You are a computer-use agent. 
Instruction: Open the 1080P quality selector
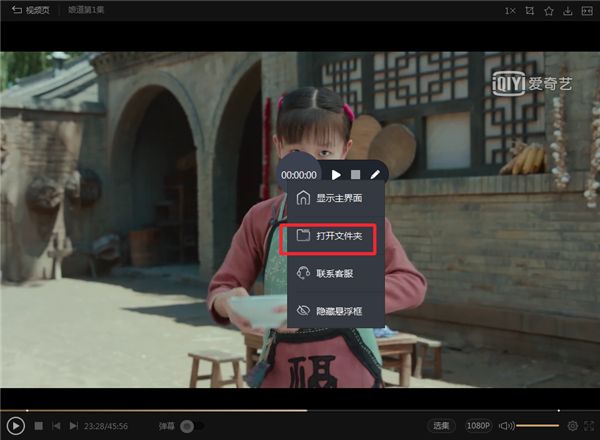point(478,425)
